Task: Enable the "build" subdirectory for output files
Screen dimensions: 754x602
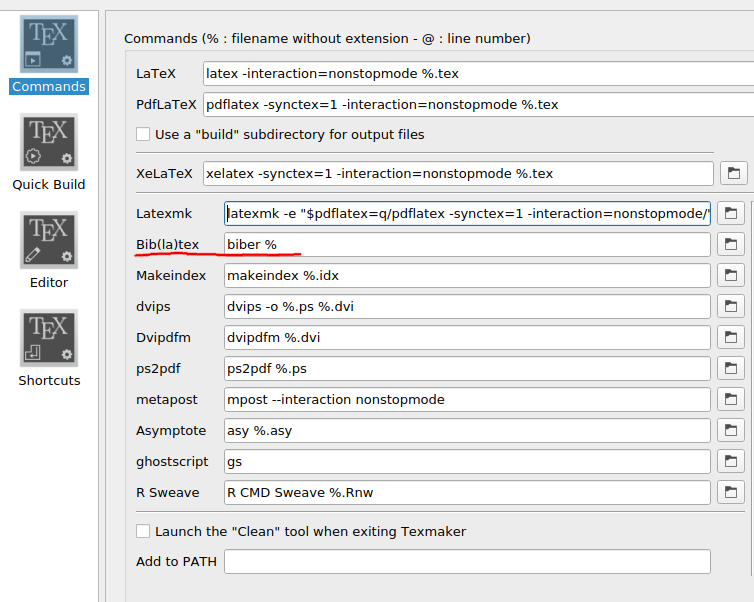Action: (x=144, y=134)
